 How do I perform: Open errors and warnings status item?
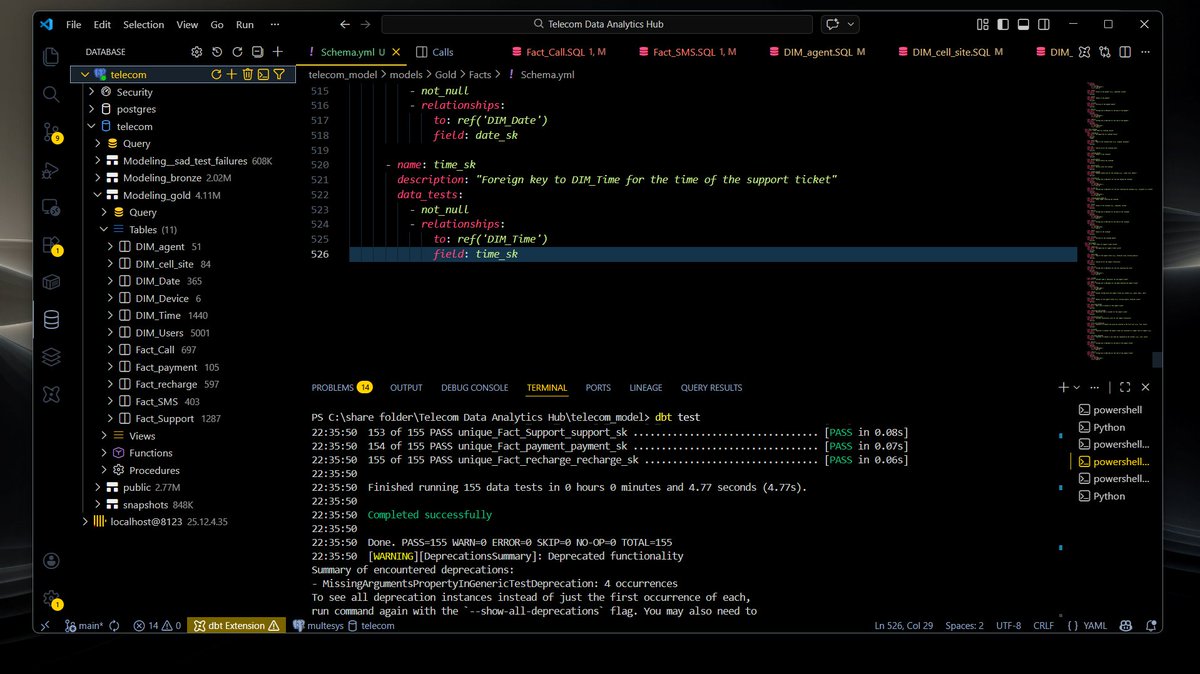point(157,625)
